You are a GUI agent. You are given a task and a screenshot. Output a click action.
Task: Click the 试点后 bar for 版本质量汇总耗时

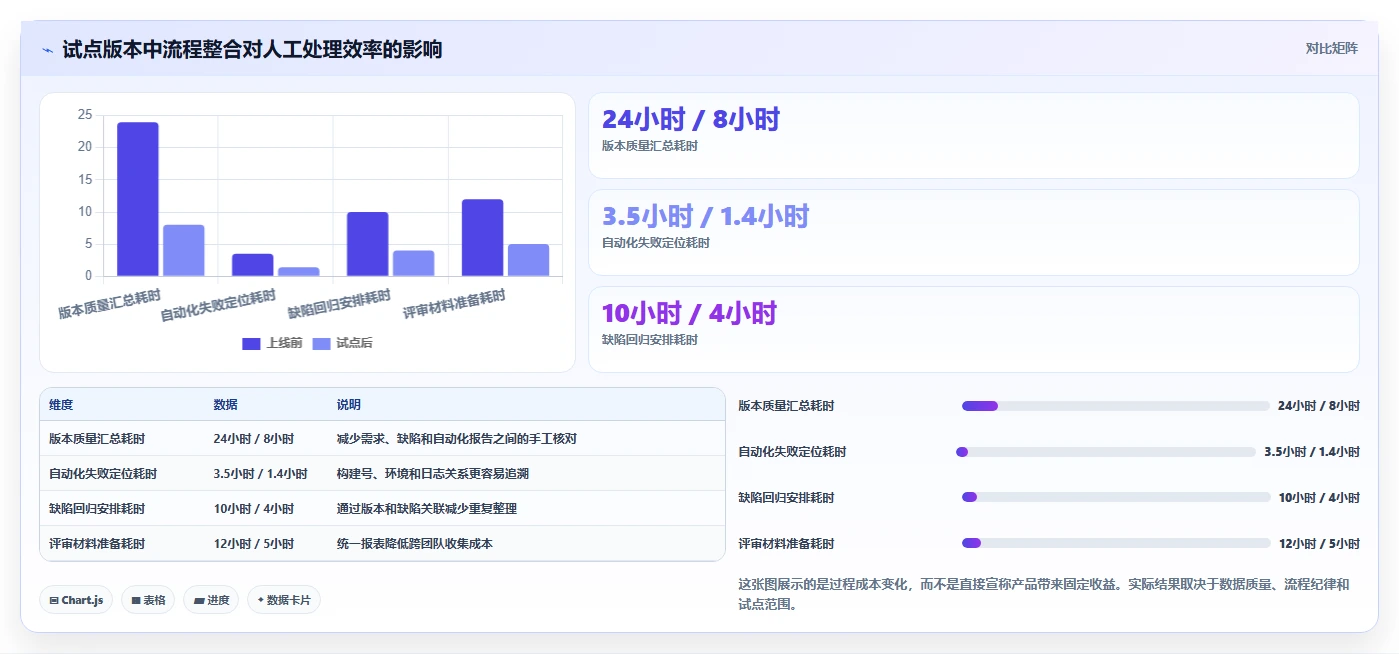pos(184,250)
